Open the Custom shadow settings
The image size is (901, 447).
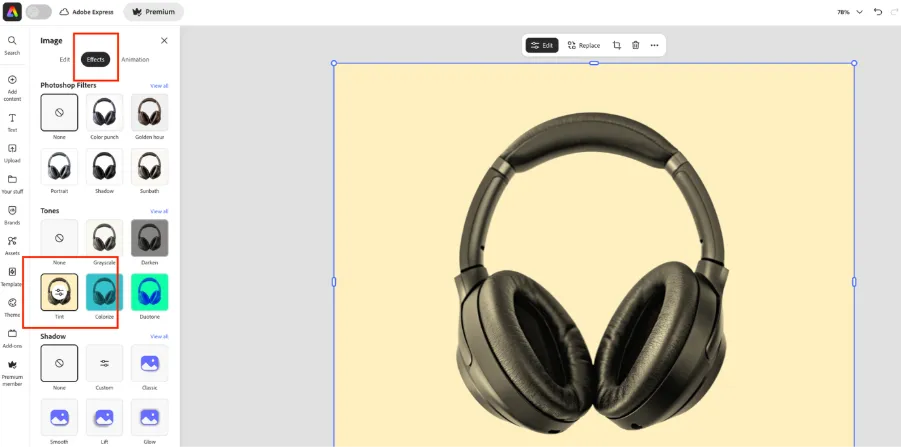tap(105, 363)
